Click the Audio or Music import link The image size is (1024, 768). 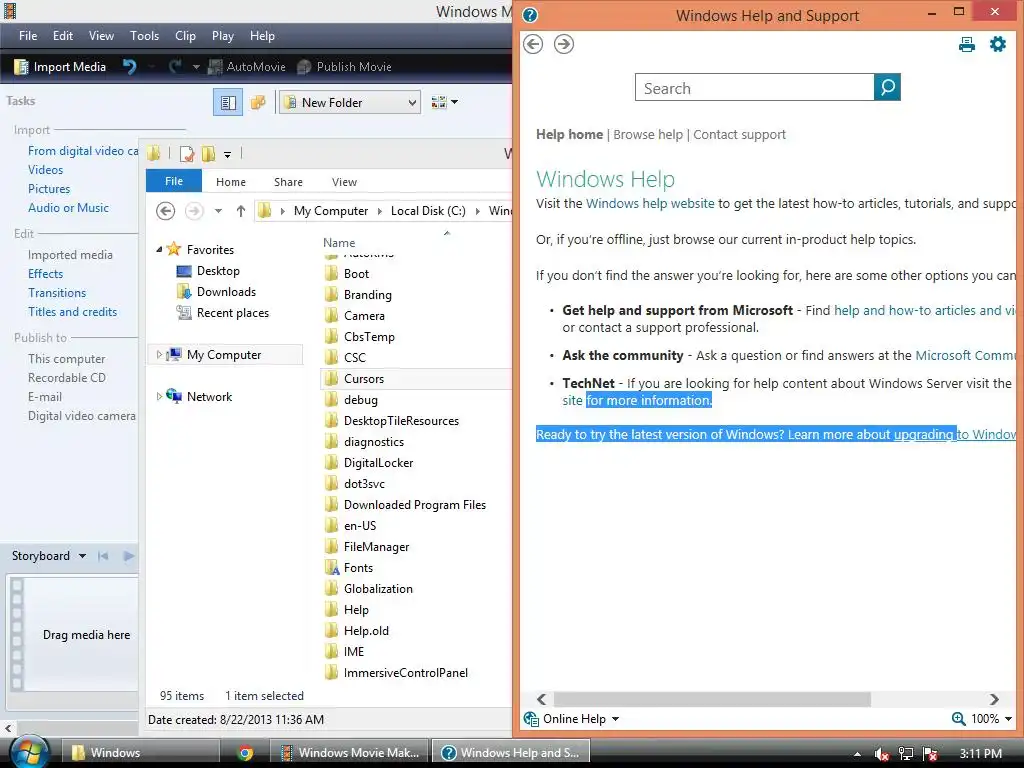[69, 208]
